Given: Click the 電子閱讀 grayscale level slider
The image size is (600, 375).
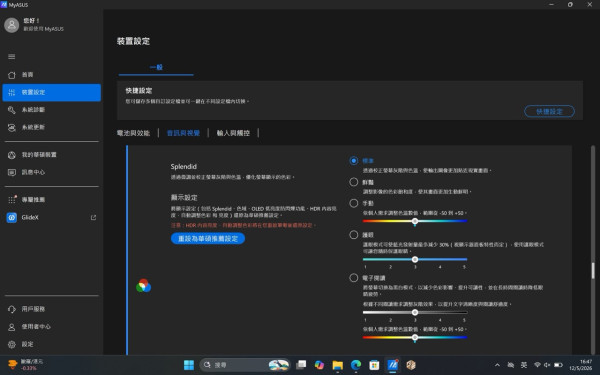Looking at the screenshot, I should [415, 313].
